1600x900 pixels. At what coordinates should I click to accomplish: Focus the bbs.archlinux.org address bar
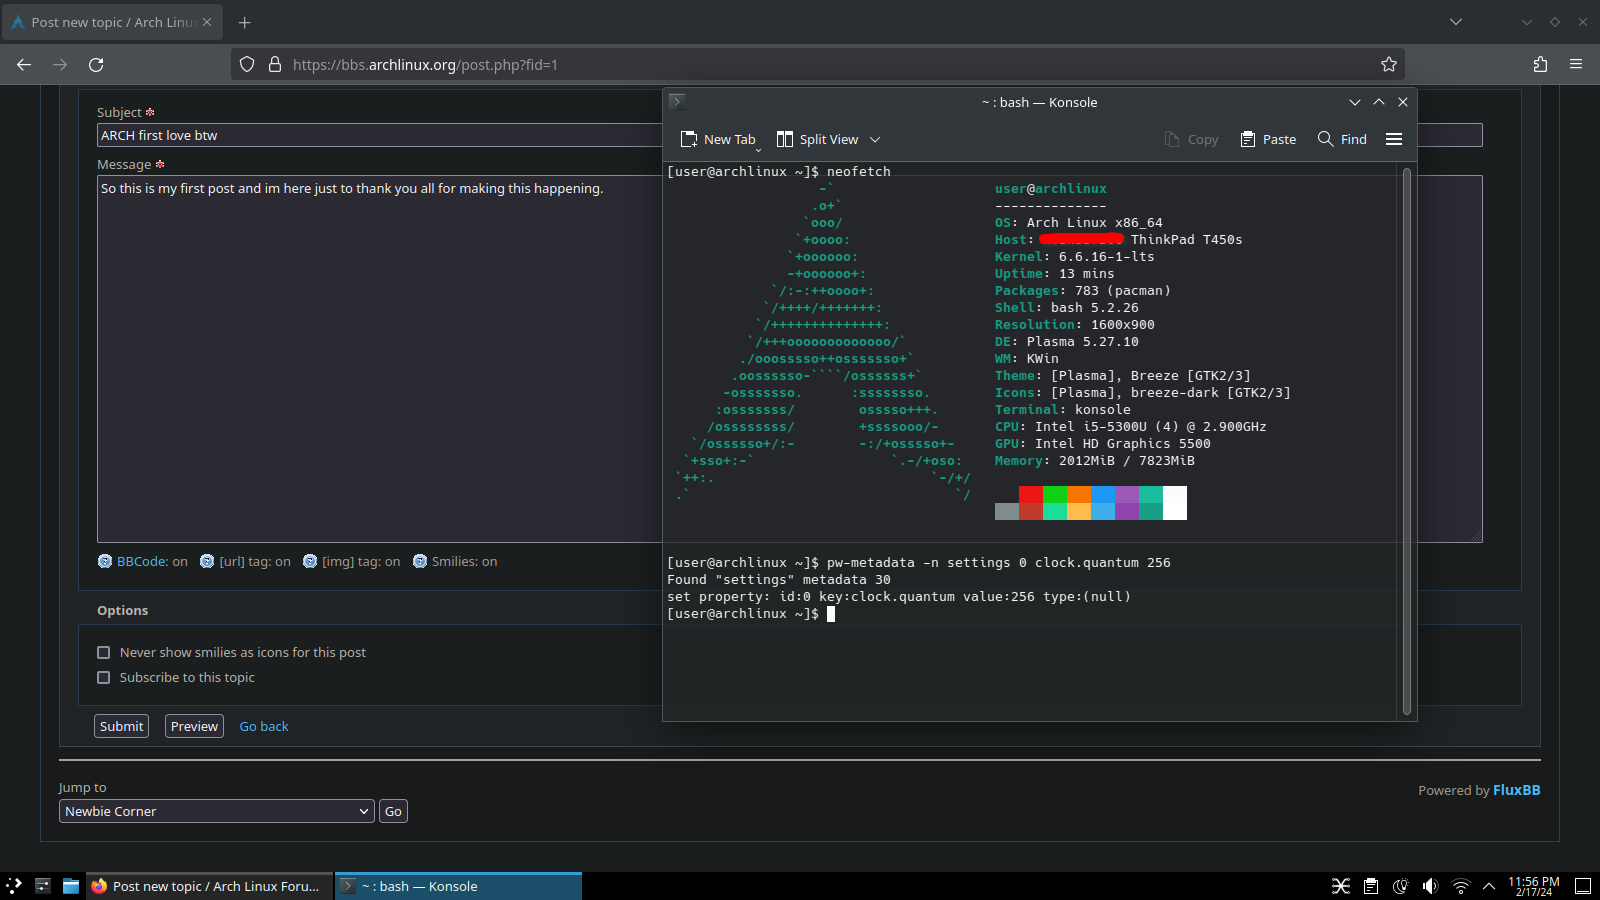point(820,65)
